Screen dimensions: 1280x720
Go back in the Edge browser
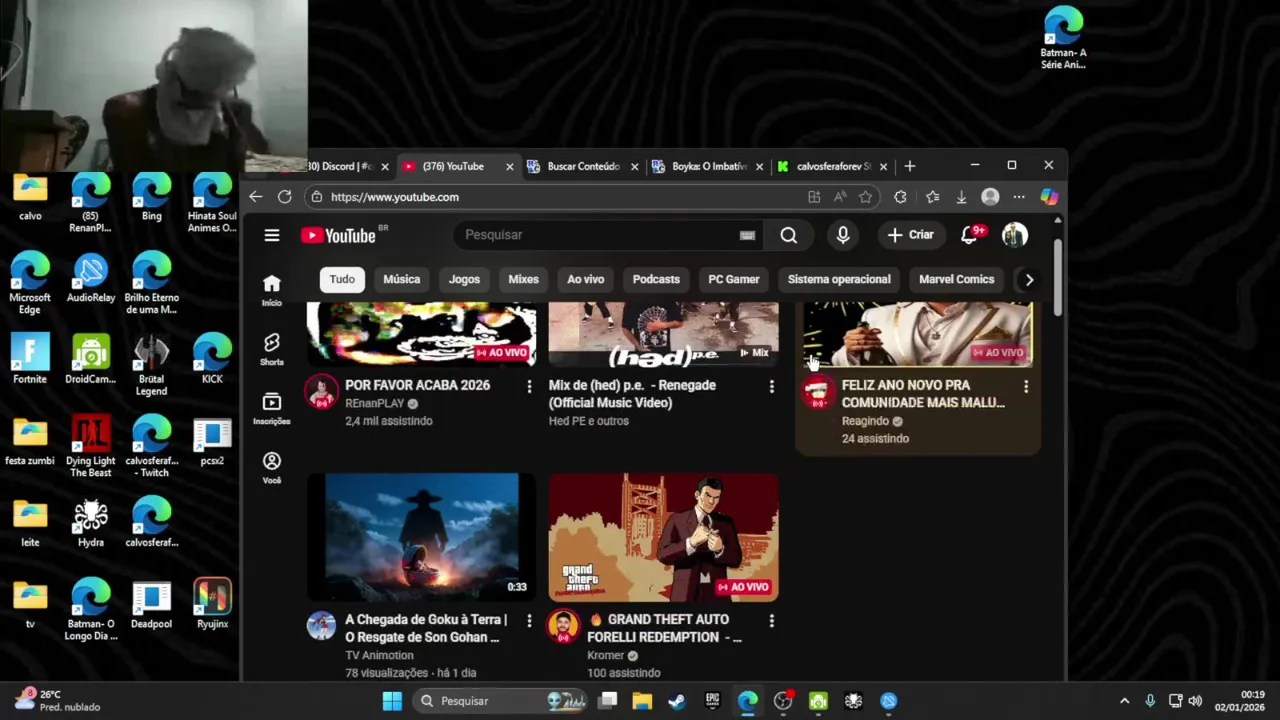pos(256,197)
